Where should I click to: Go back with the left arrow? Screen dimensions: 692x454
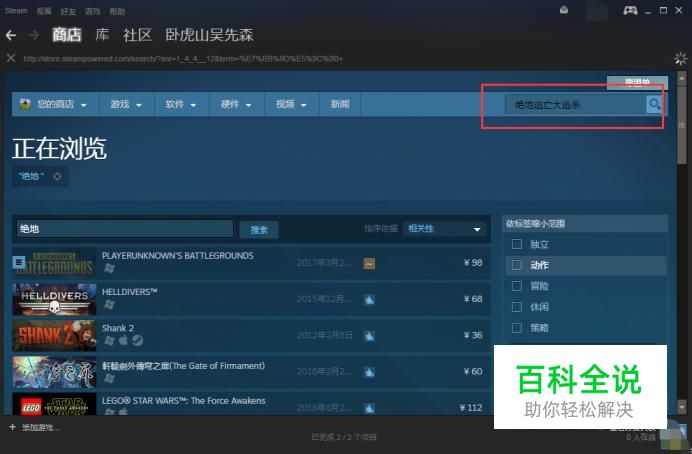point(11,35)
